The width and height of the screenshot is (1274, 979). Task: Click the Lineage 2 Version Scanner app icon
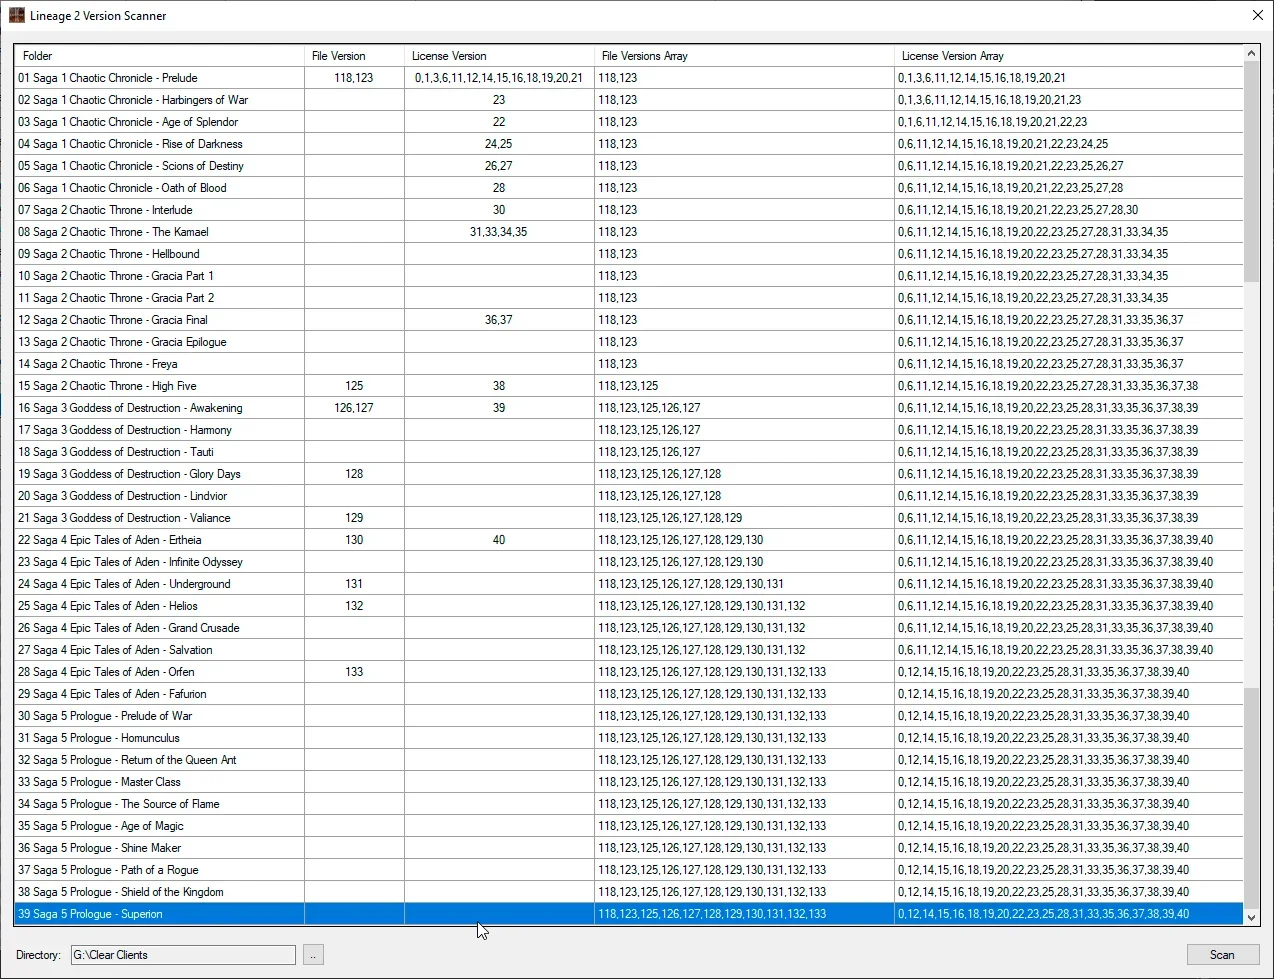(x=17, y=15)
